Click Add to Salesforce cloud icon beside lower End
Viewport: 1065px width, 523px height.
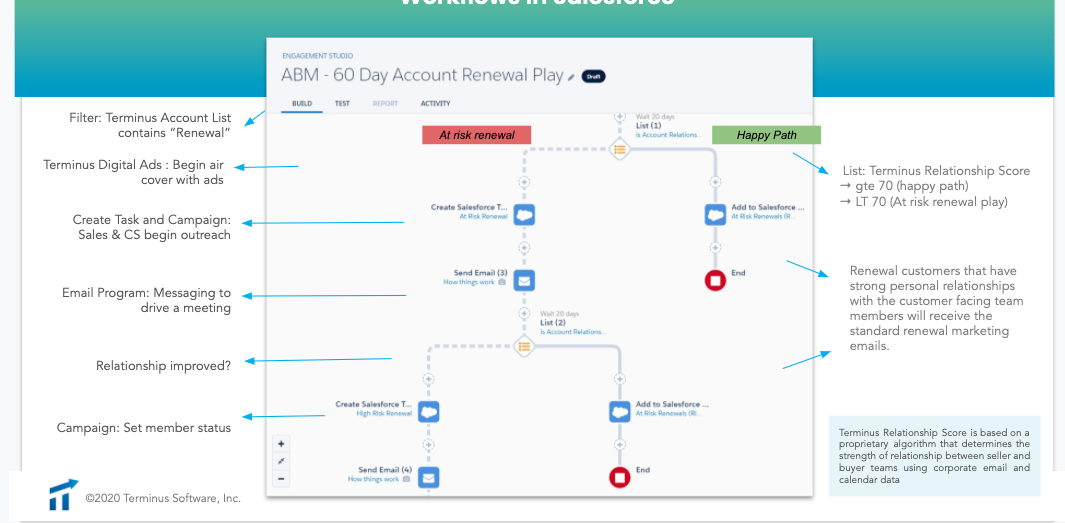(619, 412)
